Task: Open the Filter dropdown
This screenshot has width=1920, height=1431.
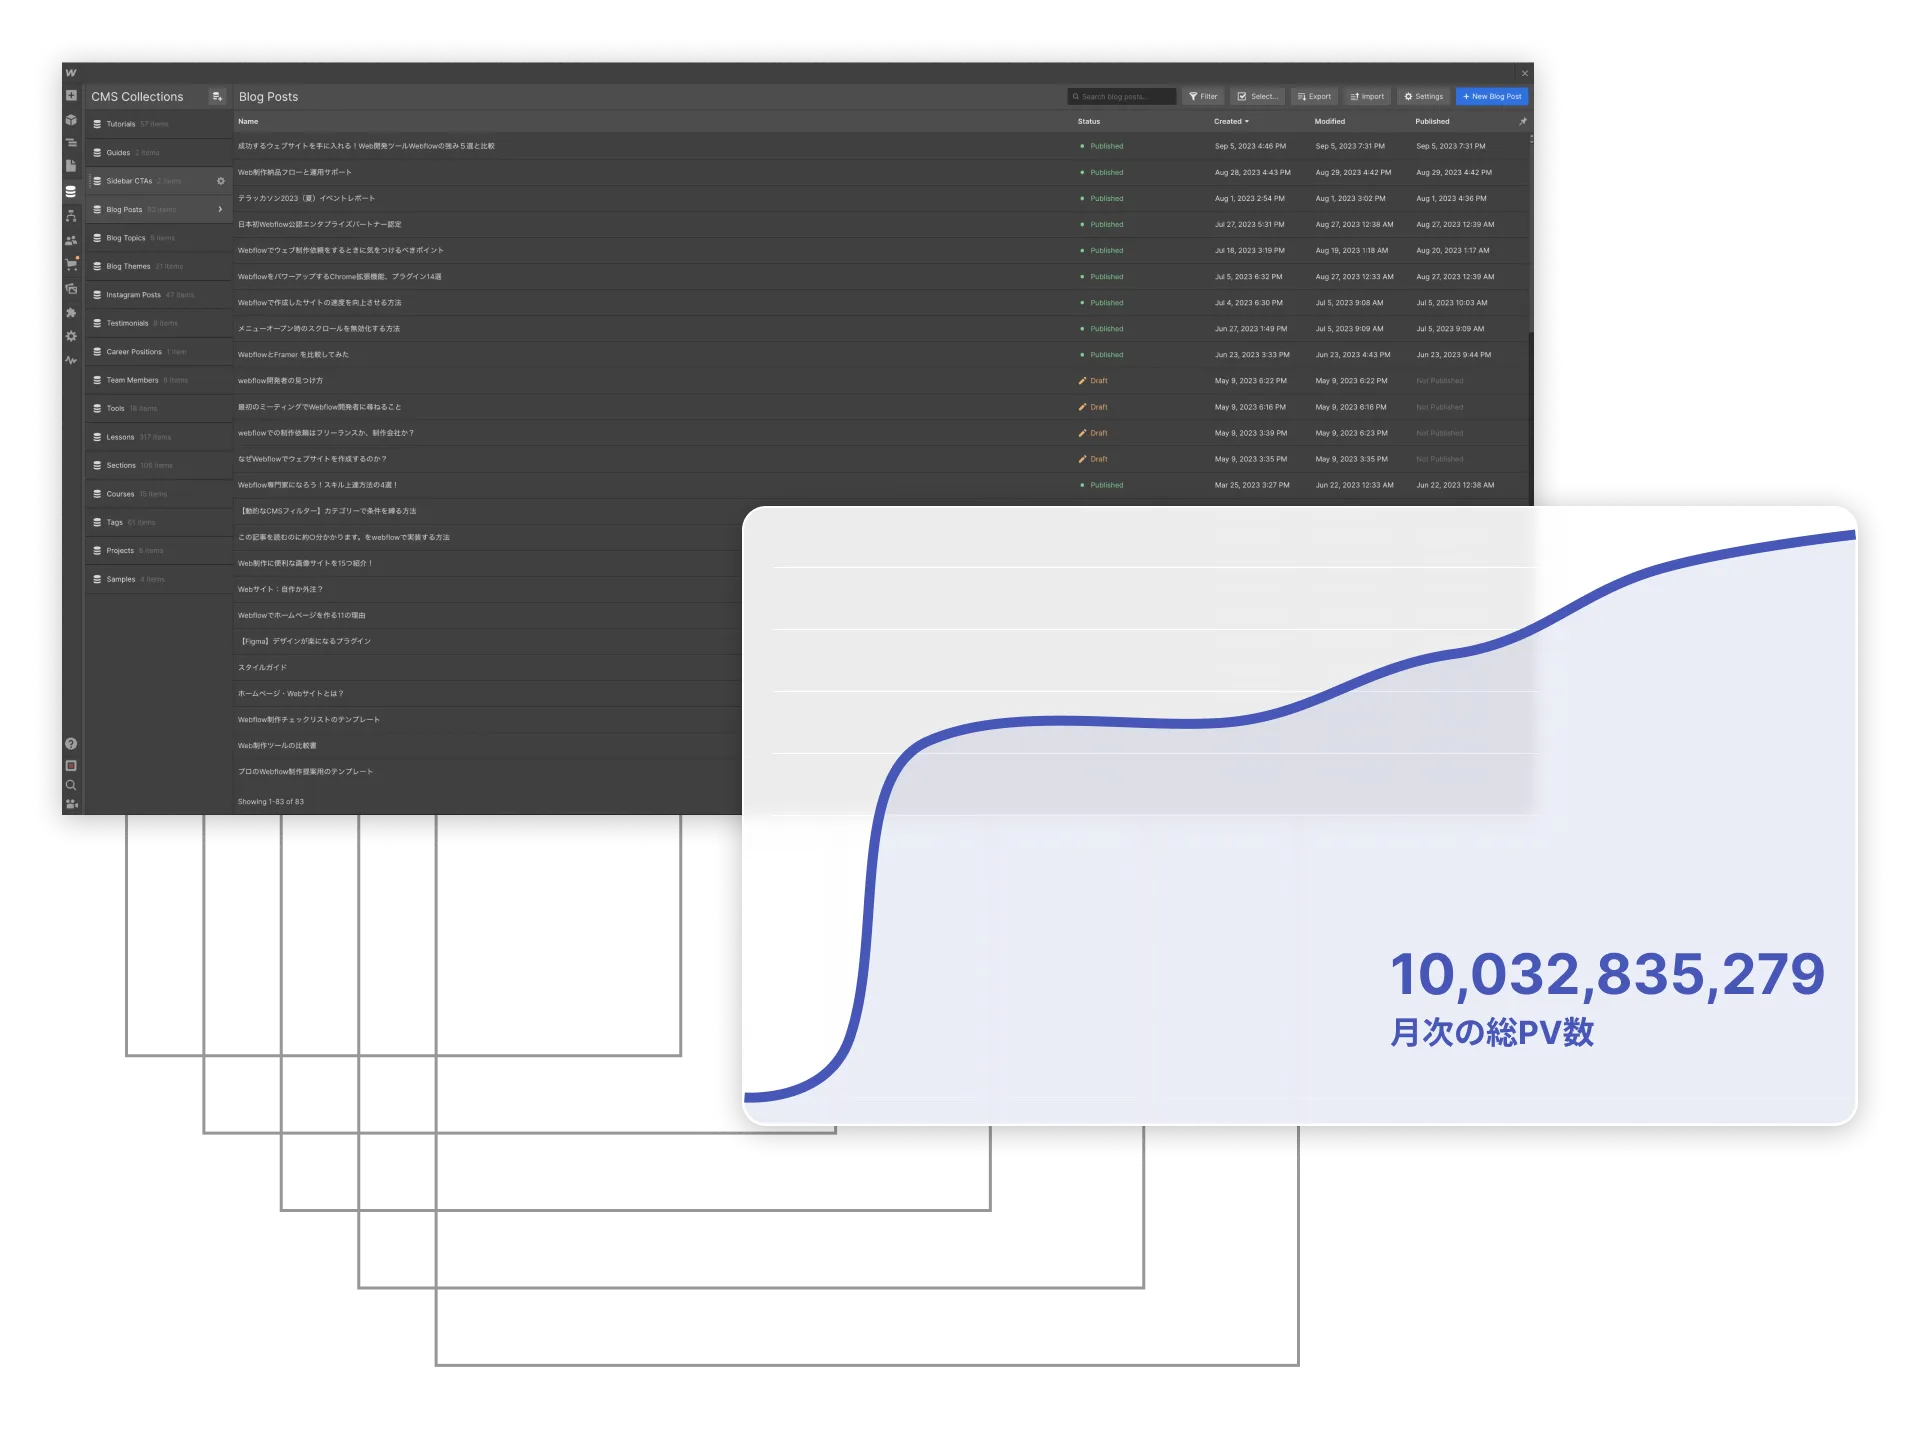Action: pos(1203,96)
